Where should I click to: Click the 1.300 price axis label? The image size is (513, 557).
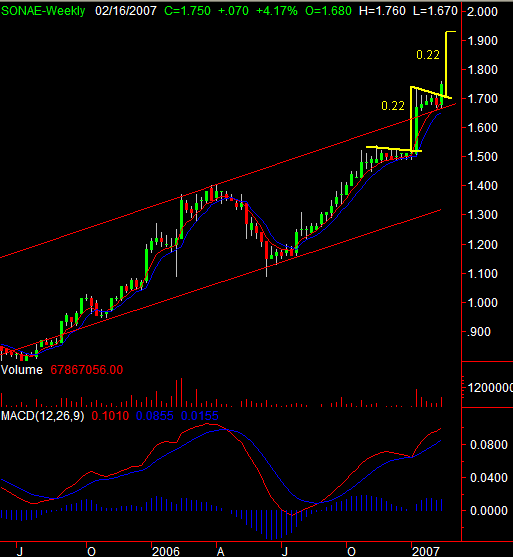coord(482,215)
